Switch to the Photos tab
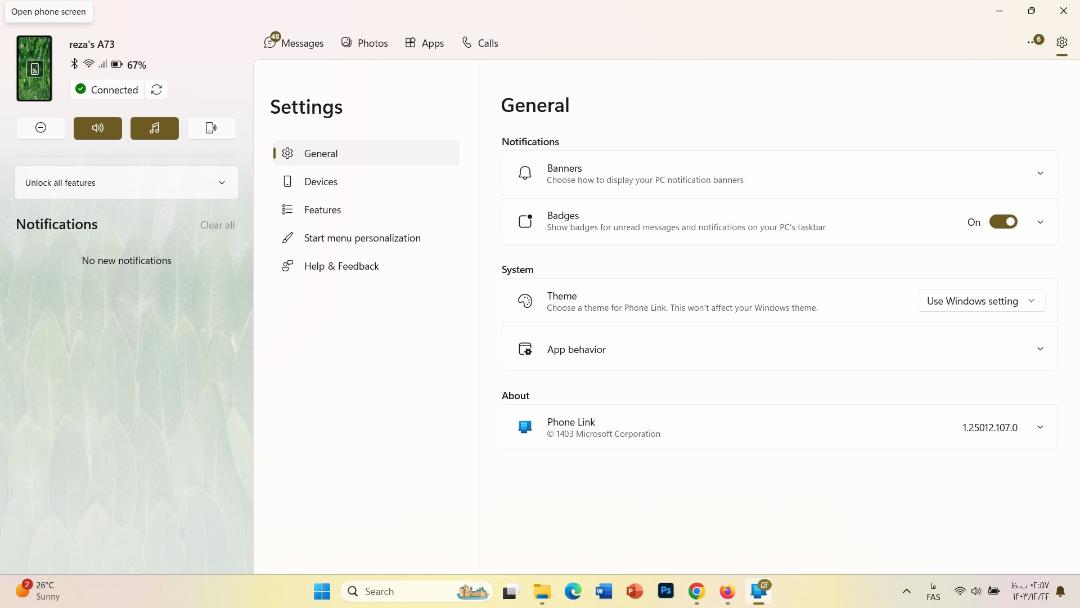Image resolution: width=1080 pixels, height=608 pixels. point(364,43)
